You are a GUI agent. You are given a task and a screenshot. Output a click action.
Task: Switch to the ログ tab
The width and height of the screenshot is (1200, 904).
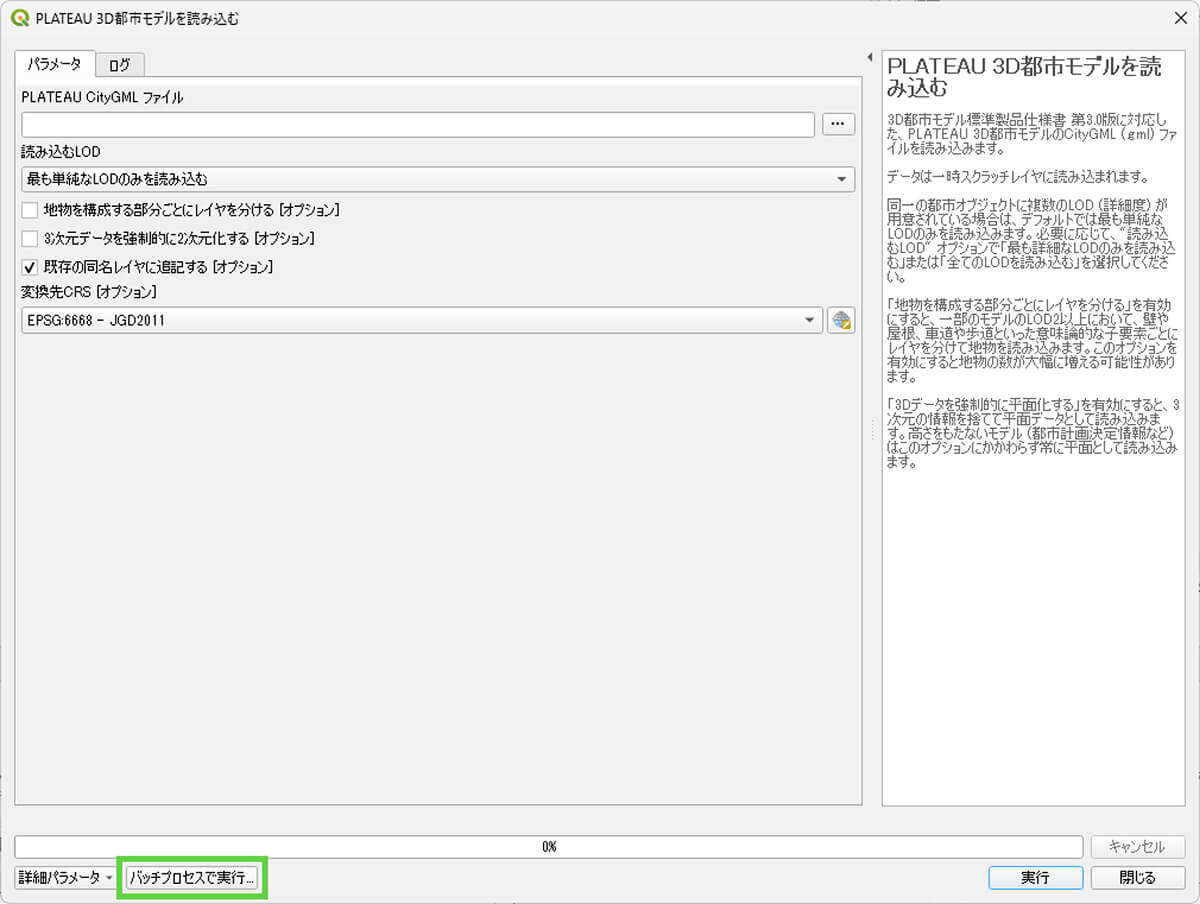120,65
